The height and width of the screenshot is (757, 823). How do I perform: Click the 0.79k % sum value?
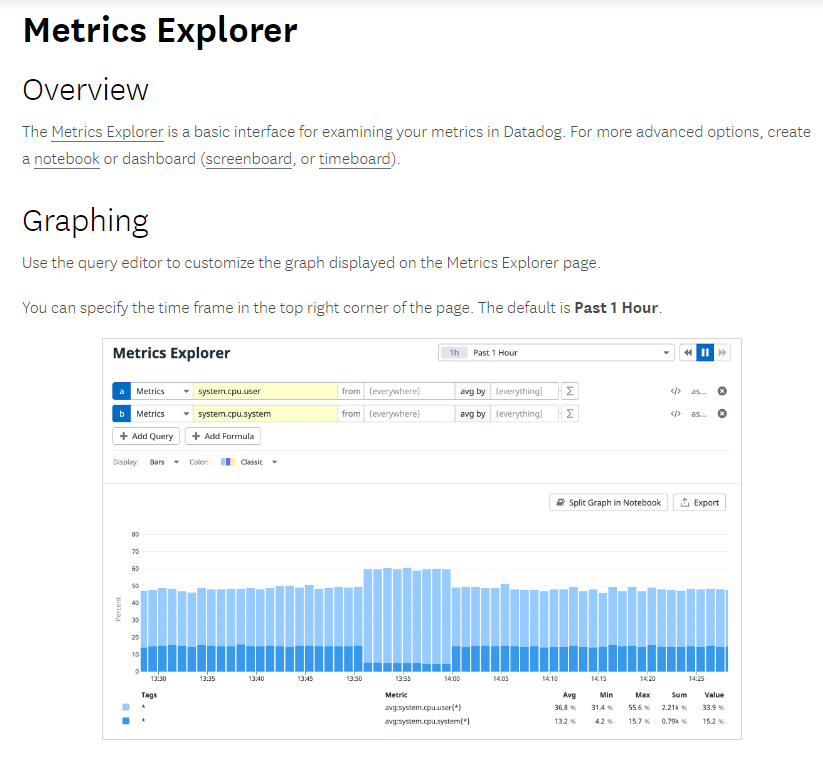coord(674,721)
